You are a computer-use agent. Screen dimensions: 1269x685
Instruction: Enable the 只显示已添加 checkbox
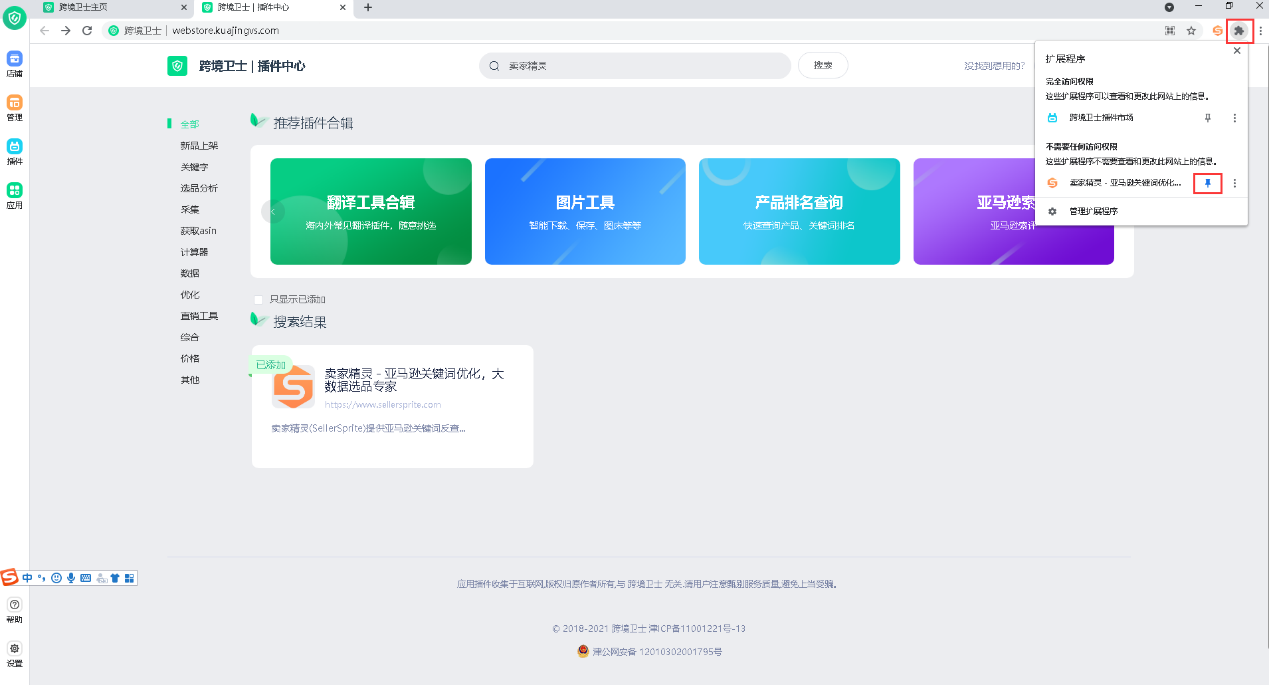[x=258, y=298]
